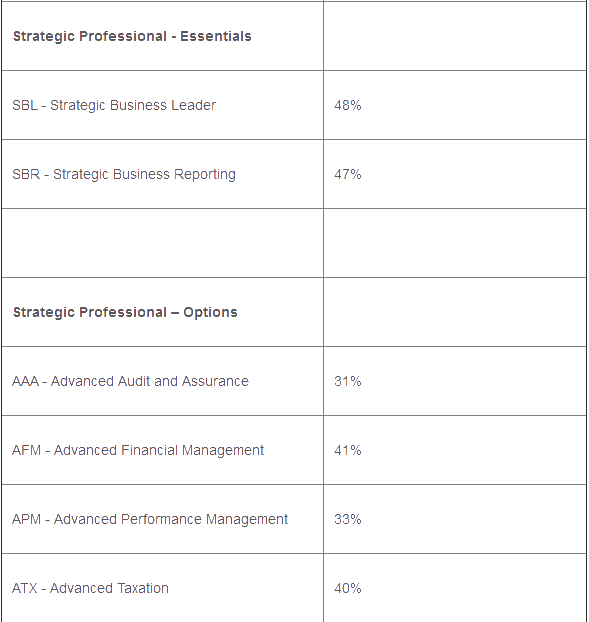589x622 pixels.
Task: Click the 33% pass rate value
Action: [347, 519]
